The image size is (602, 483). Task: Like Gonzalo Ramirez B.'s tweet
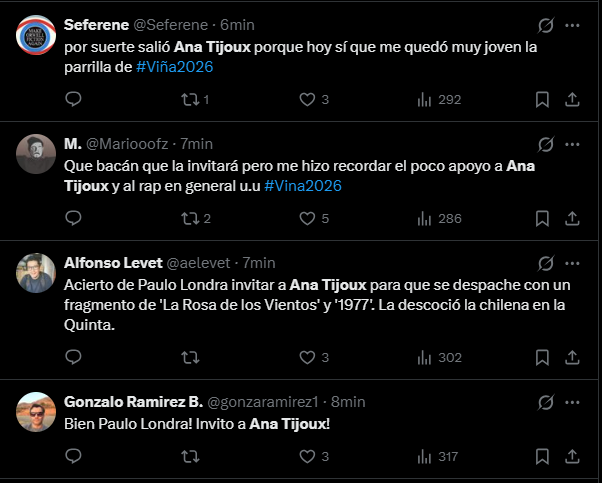pyautogui.click(x=309, y=457)
